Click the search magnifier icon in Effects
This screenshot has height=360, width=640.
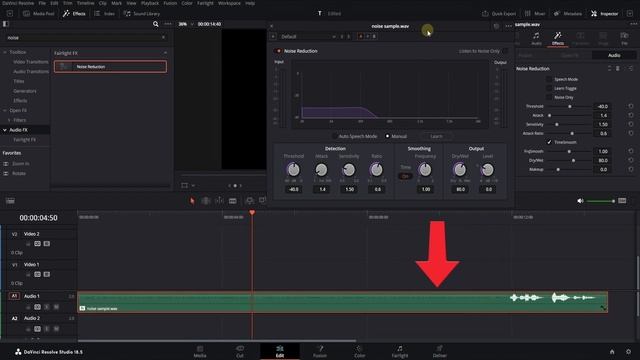(156, 24)
